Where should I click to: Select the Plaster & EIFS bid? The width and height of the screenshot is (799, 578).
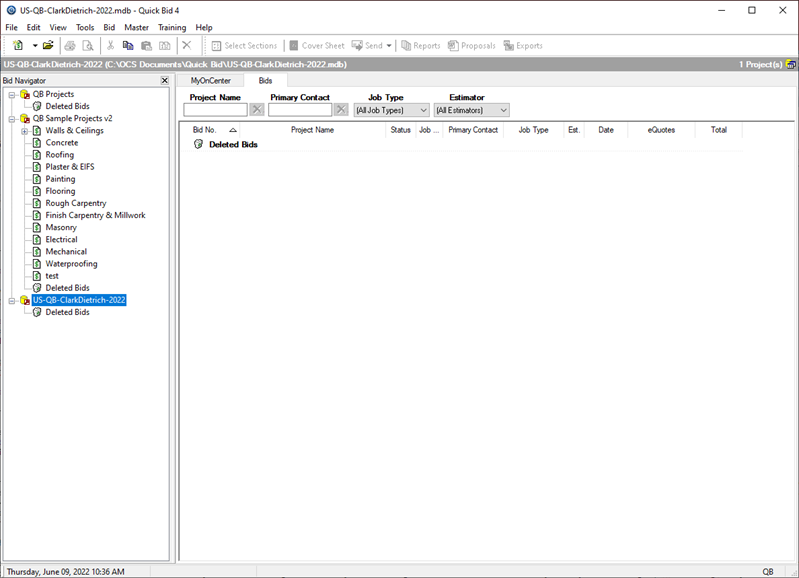click(70, 167)
